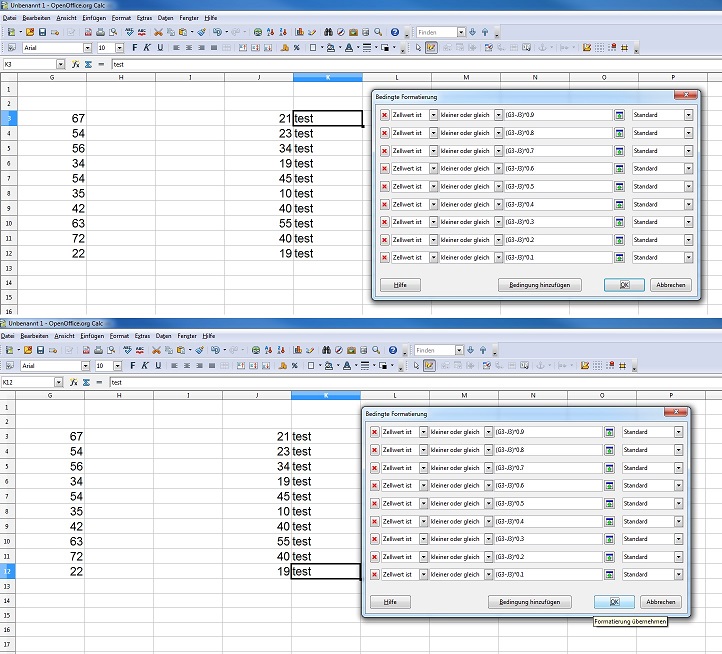Remove the (G3-J3)*0.1 condition in lower dialog
Screen dimensions: 722x654
tap(375, 575)
